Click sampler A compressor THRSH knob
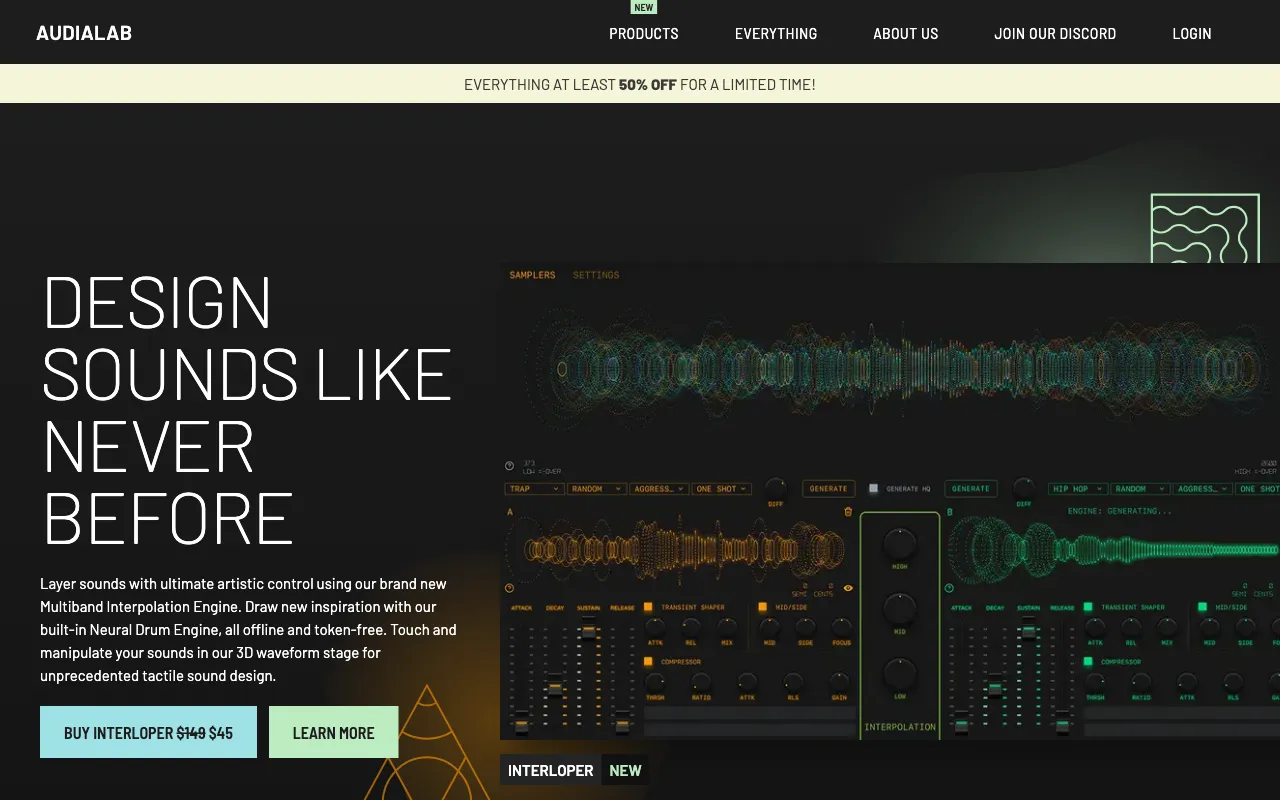The image size is (1280, 800). click(x=655, y=682)
